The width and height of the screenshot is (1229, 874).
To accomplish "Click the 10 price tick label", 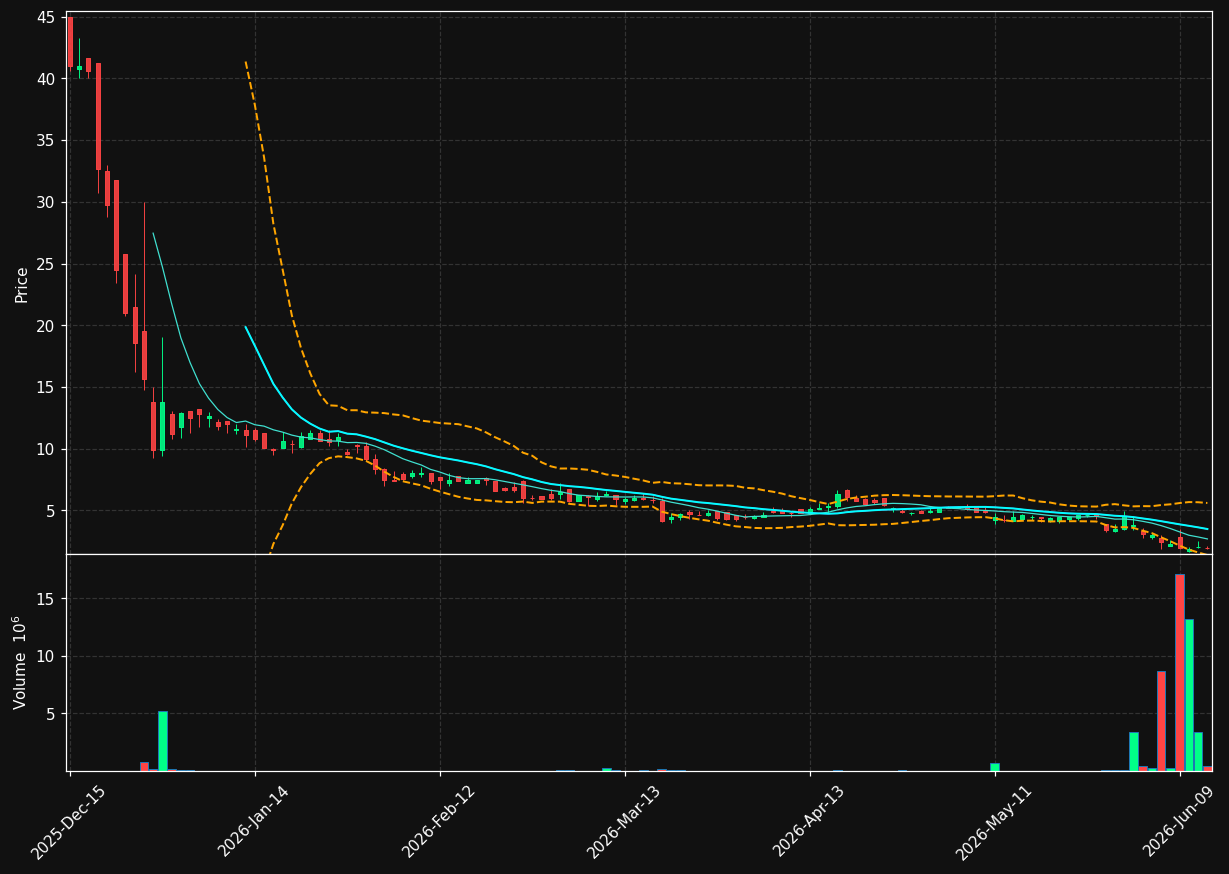I will [47, 450].
